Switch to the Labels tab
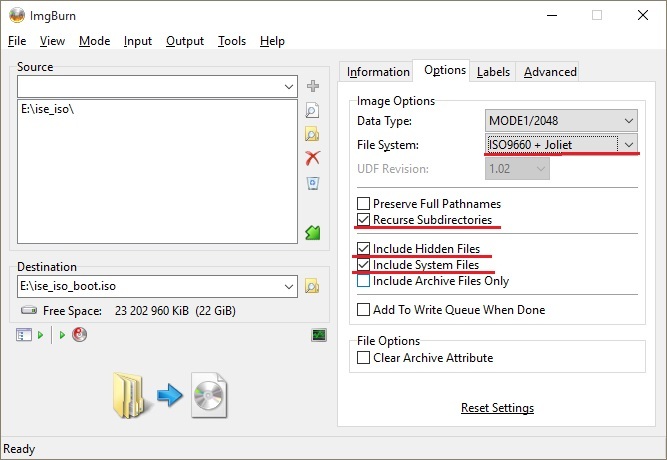The height and width of the screenshot is (460, 667). [x=493, y=71]
